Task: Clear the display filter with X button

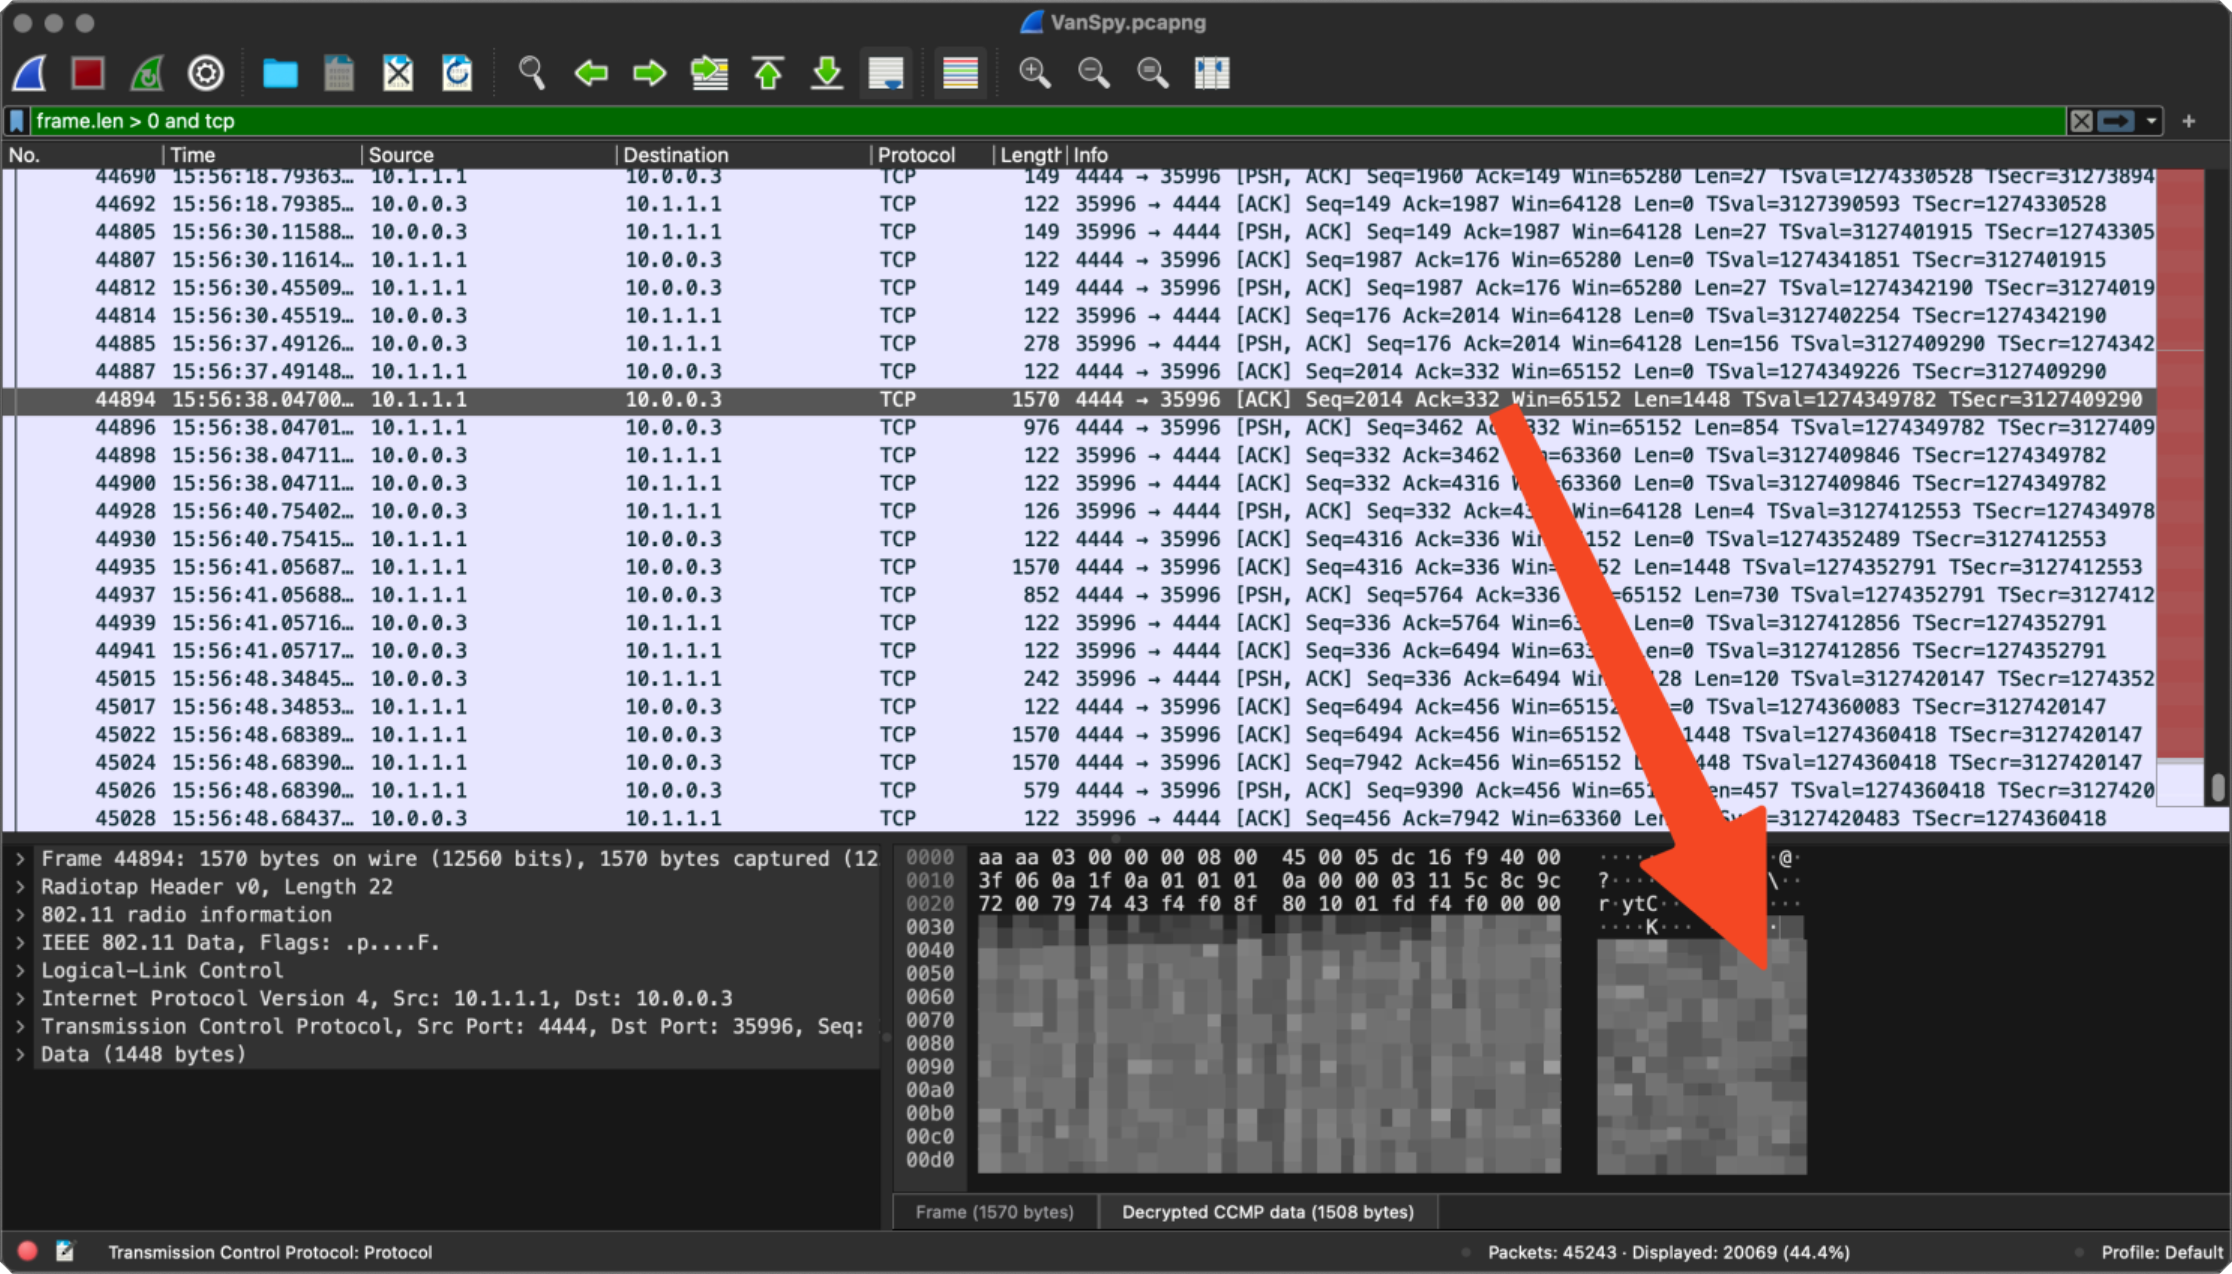Action: (2081, 121)
